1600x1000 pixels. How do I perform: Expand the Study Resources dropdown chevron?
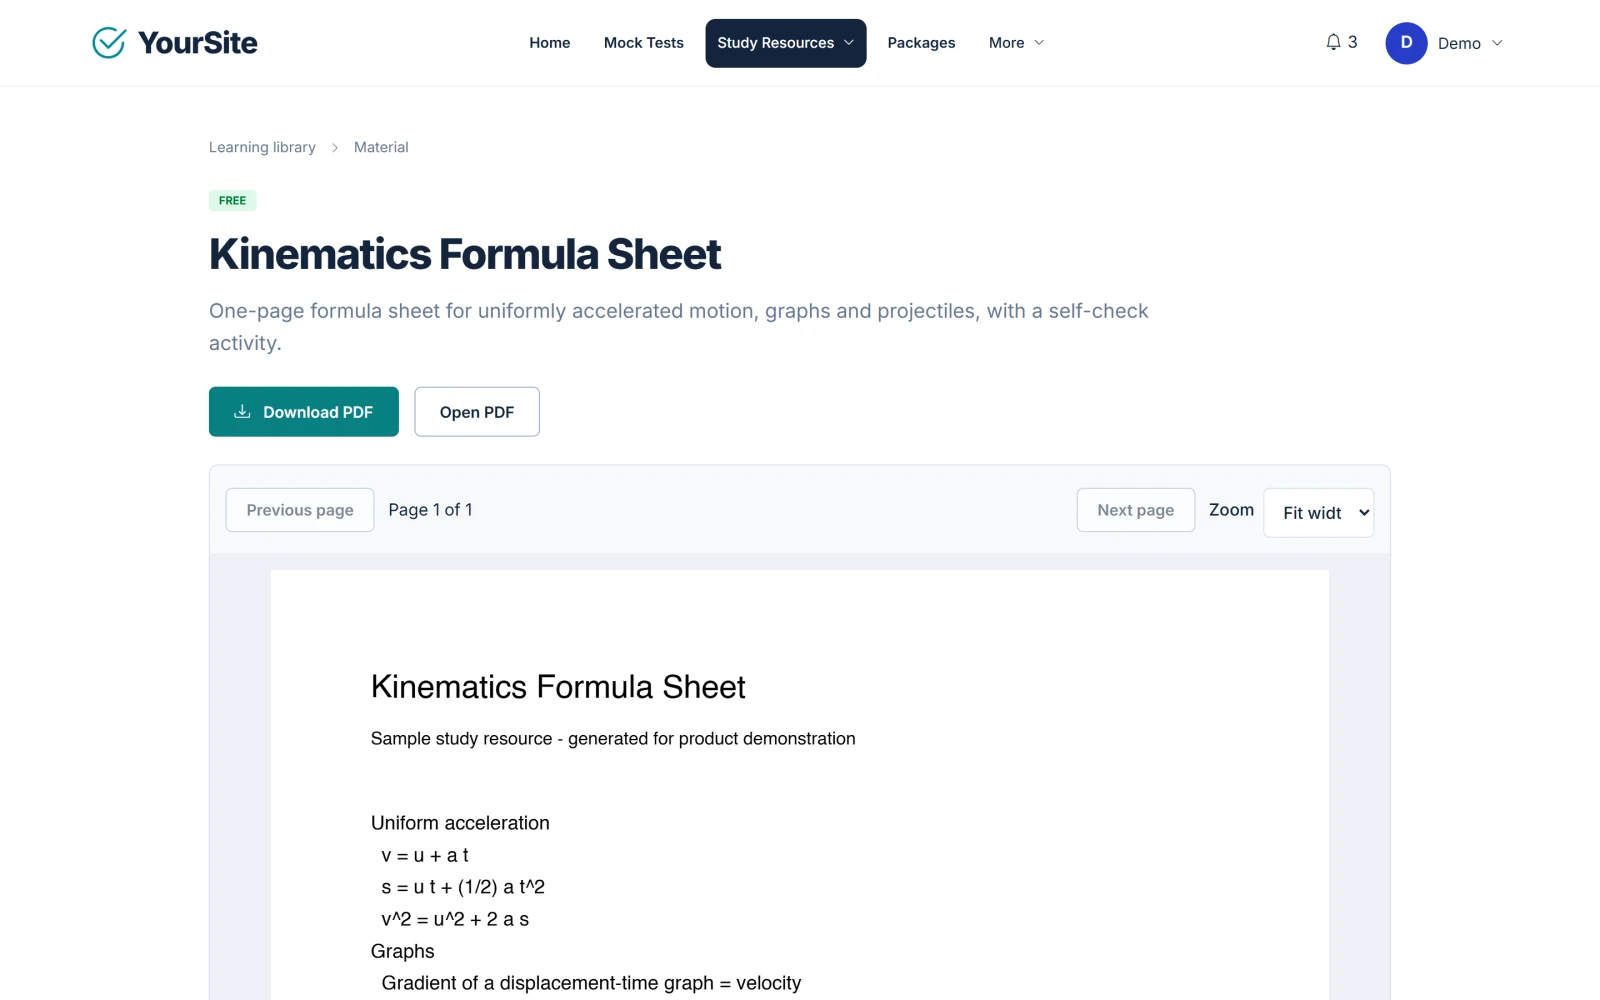pos(849,43)
